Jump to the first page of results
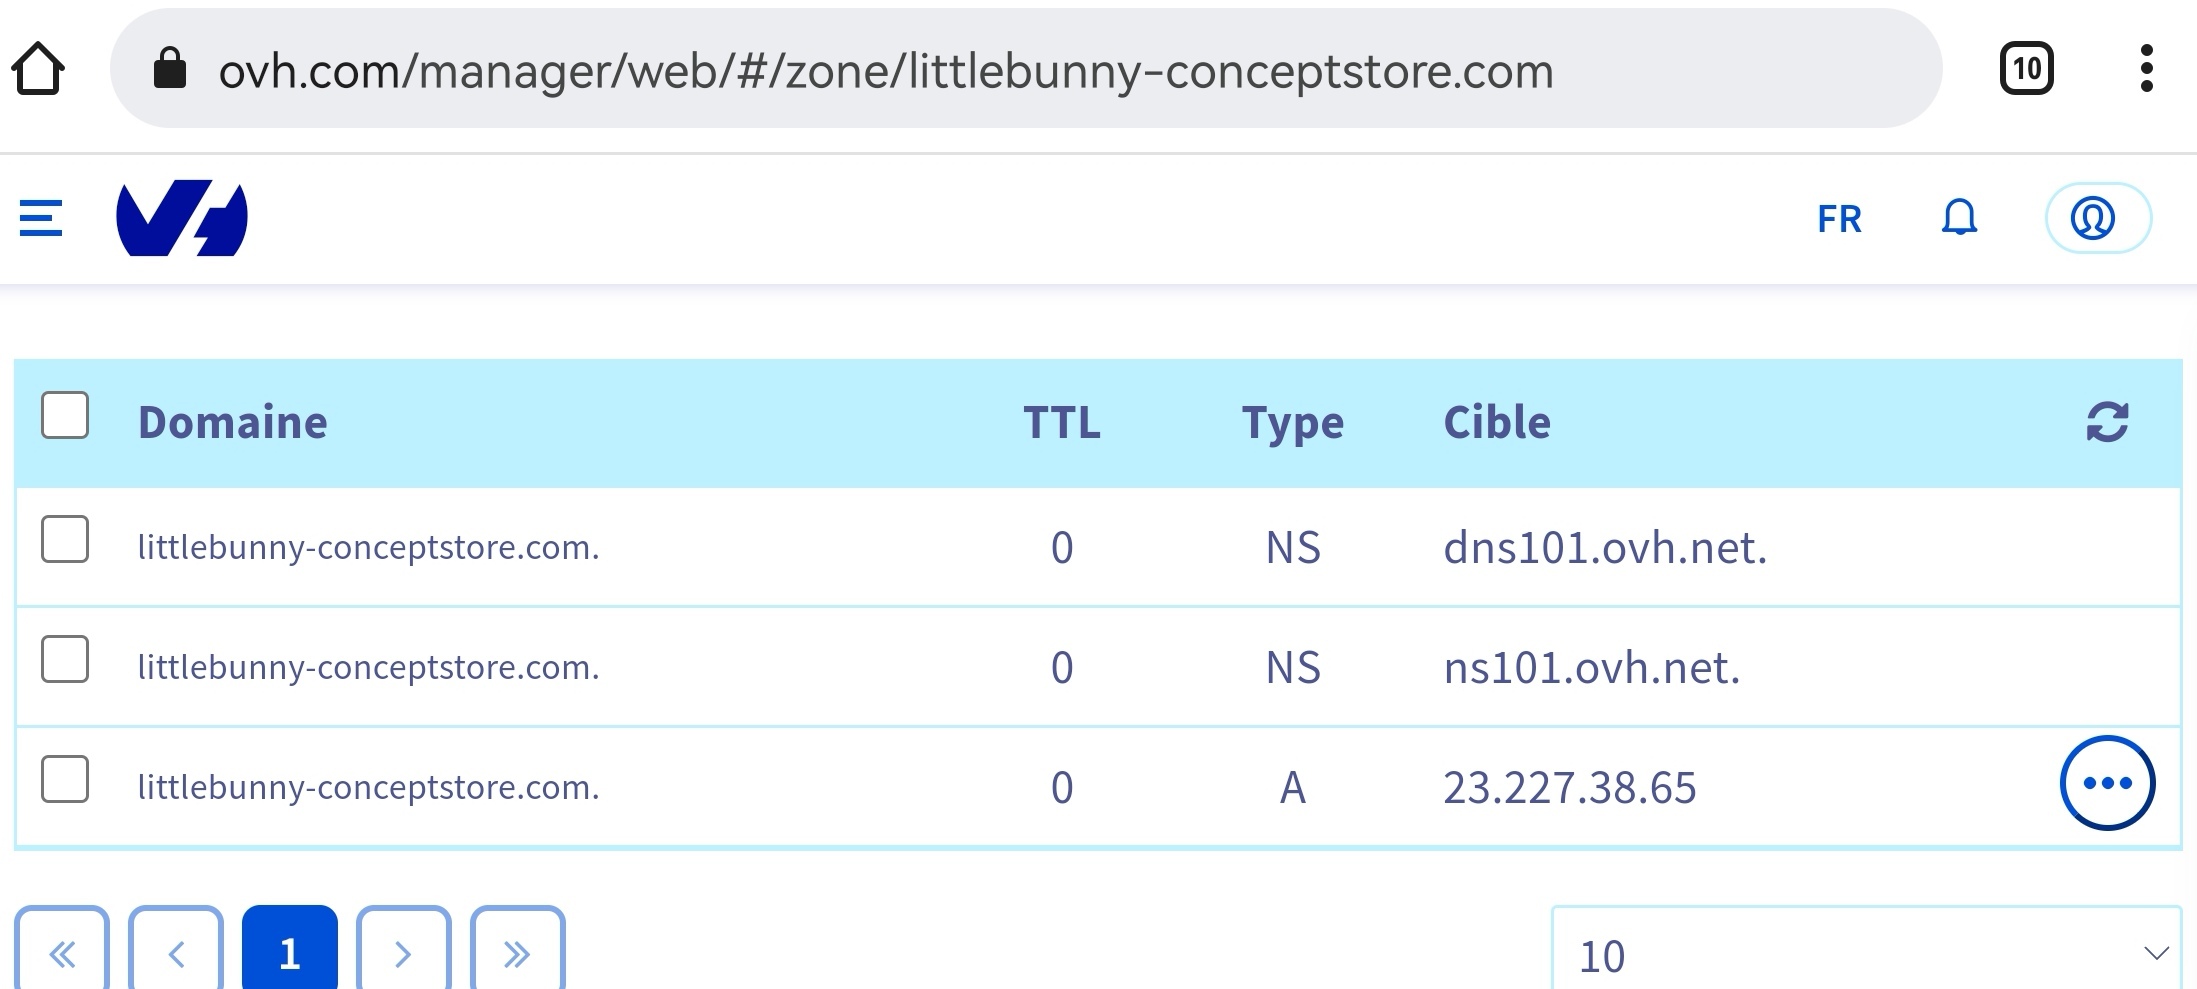The image size is (2197, 989). coord(62,950)
